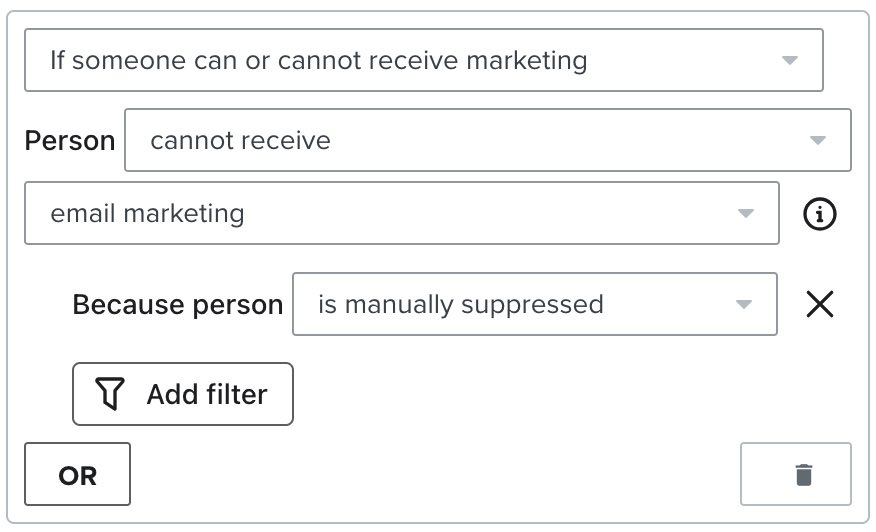Click the 'is manually suppressed' reason text
876x532 pixels.
click(x=460, y=304)
